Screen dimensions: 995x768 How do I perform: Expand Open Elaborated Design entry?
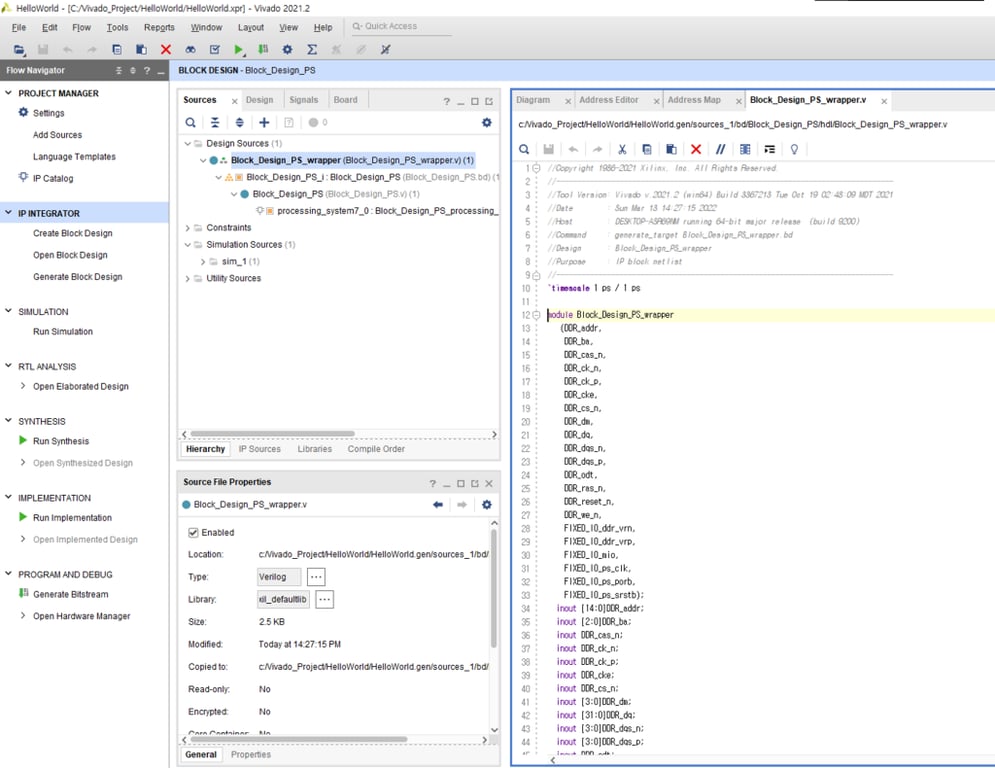pyautogui.click(x=24, y=386)
